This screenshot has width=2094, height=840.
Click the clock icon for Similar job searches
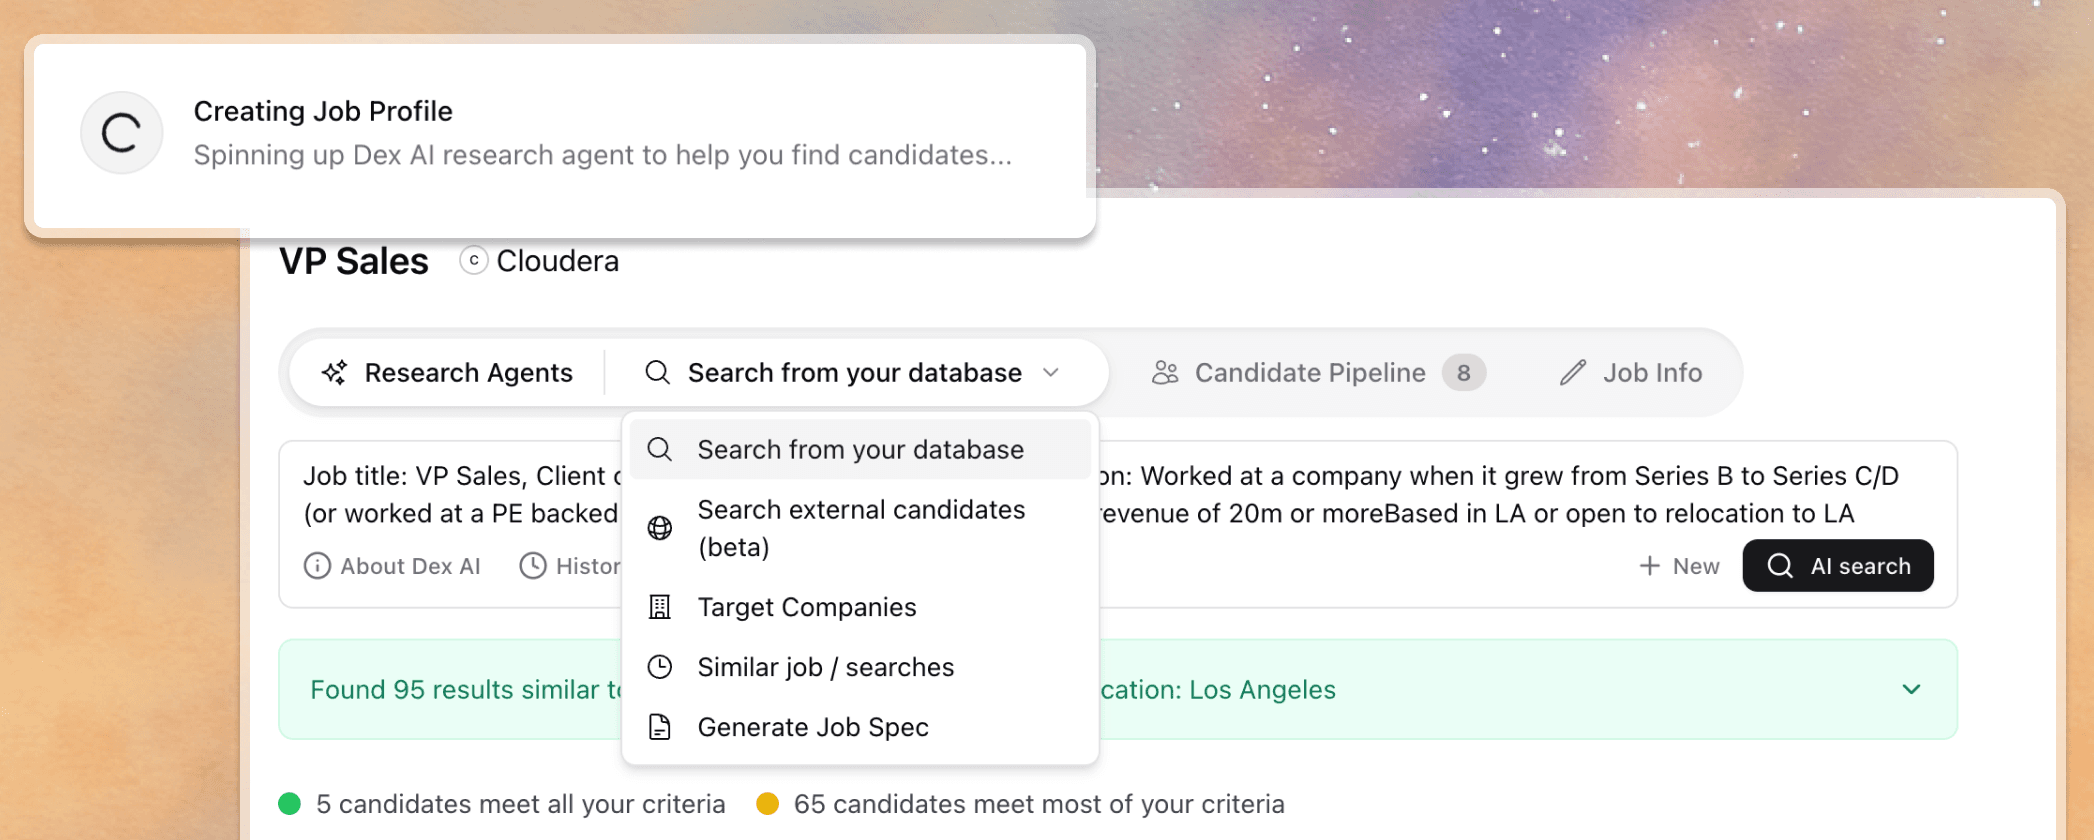tap(660, 667)
